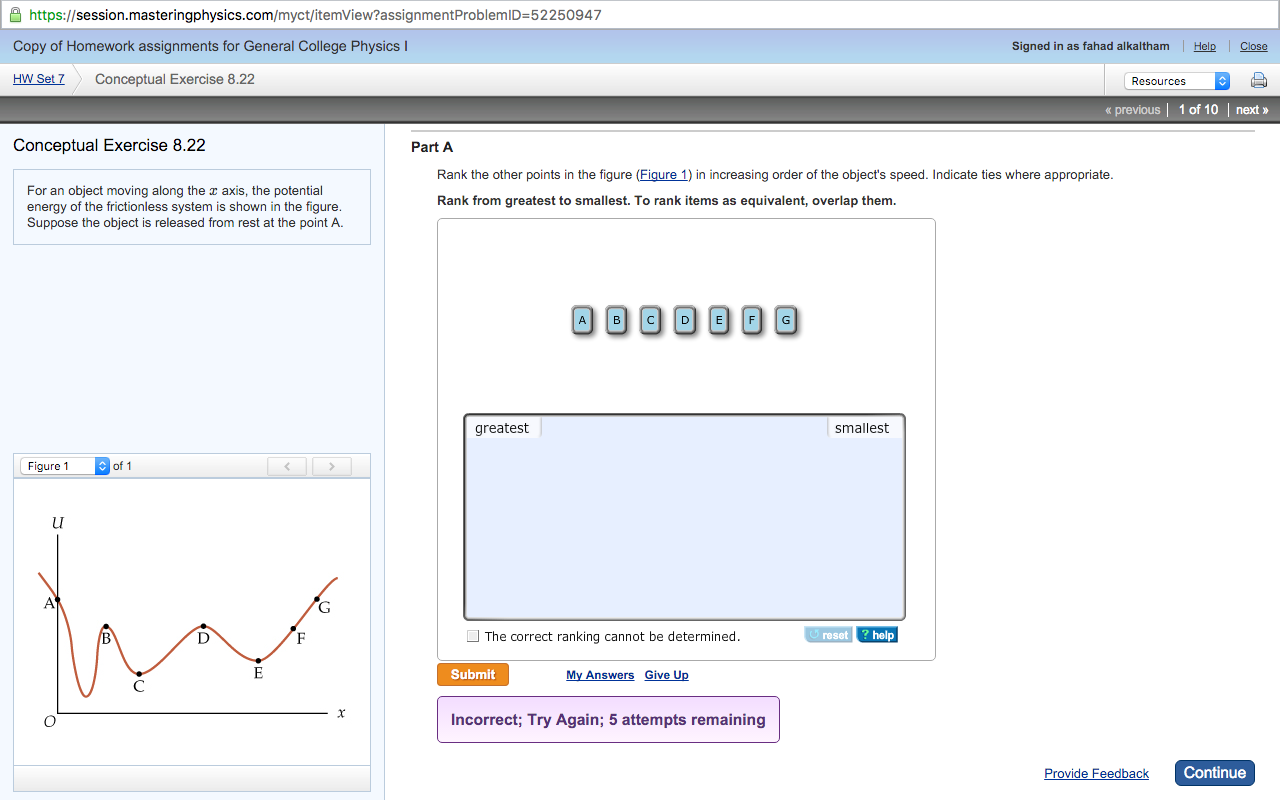1280x800 pixels.
Task: Click point C on the energy curve
Action: 140,674
